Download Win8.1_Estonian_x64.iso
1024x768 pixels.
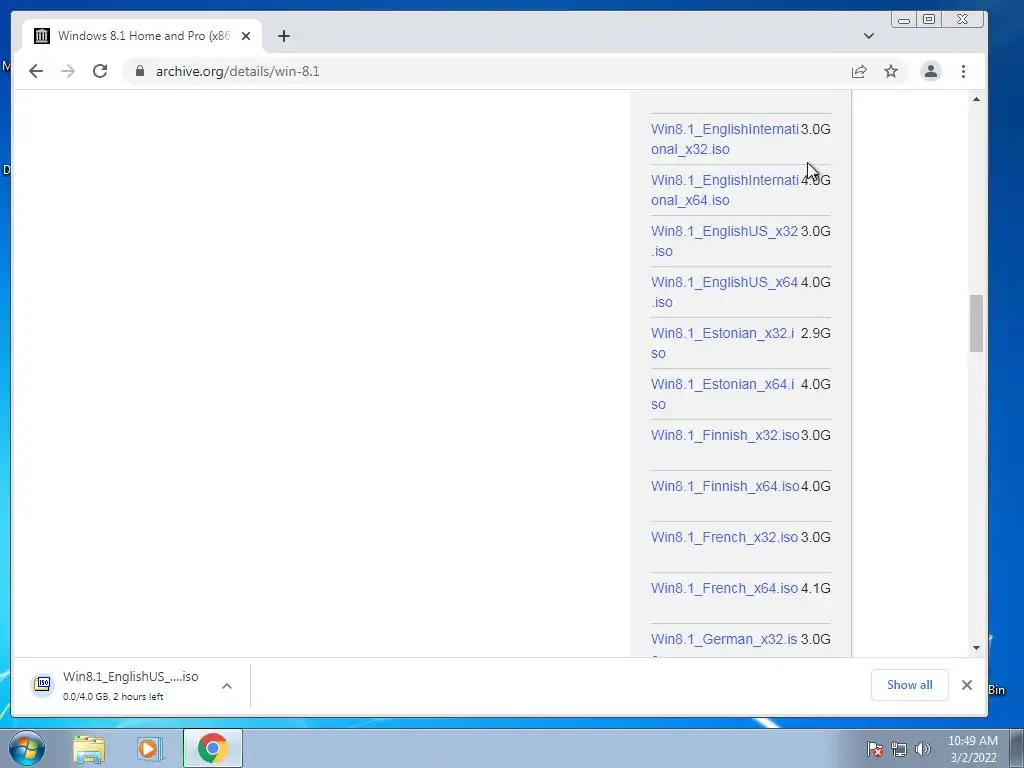point(722,394)
